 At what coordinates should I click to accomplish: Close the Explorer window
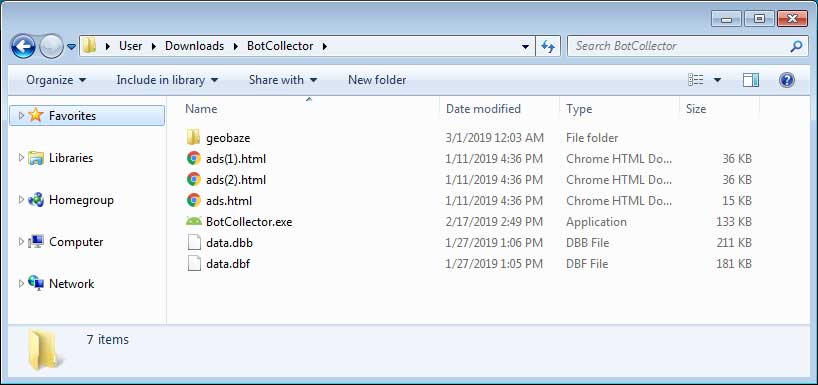pyautogui.click(x=792, y=19)
